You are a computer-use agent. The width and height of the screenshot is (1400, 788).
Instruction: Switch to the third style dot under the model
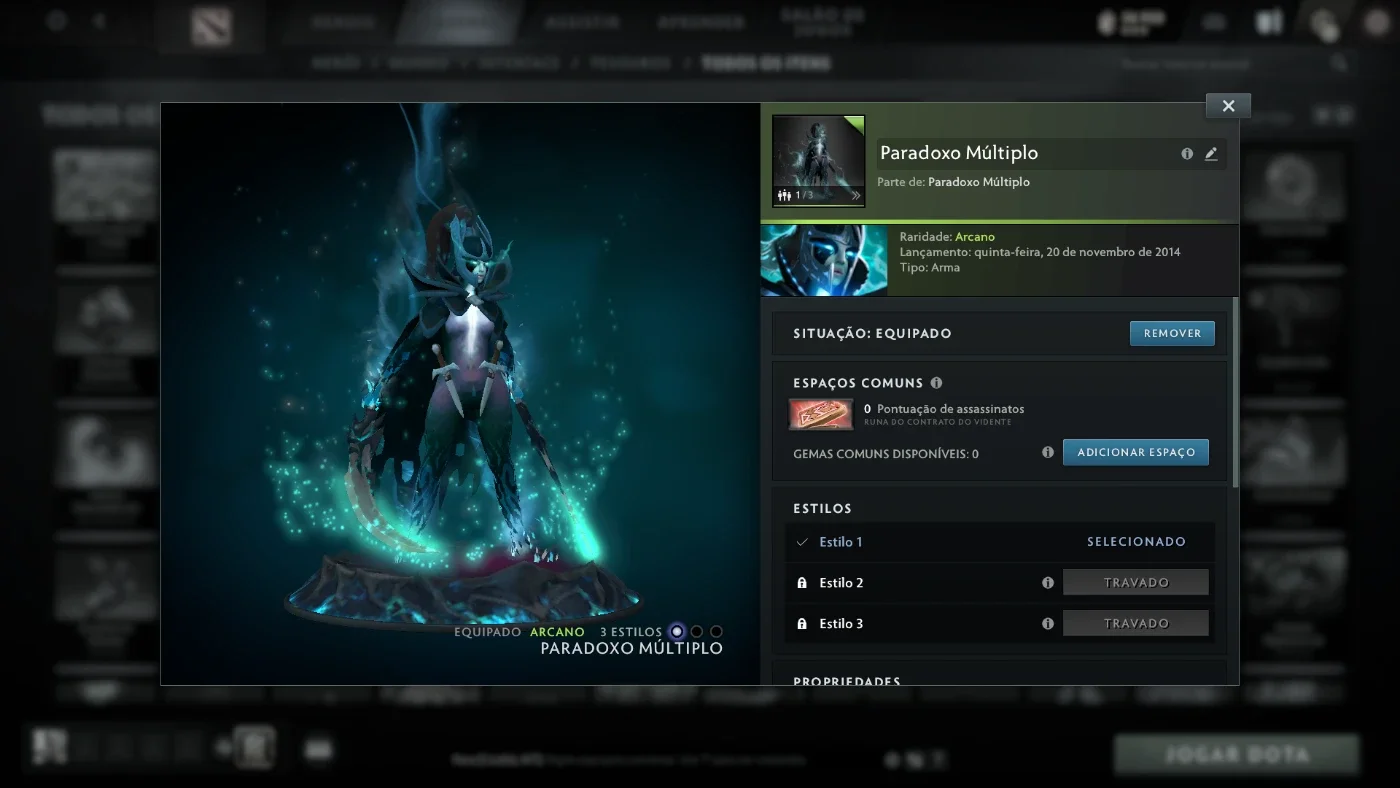click(x=716, y=632)
